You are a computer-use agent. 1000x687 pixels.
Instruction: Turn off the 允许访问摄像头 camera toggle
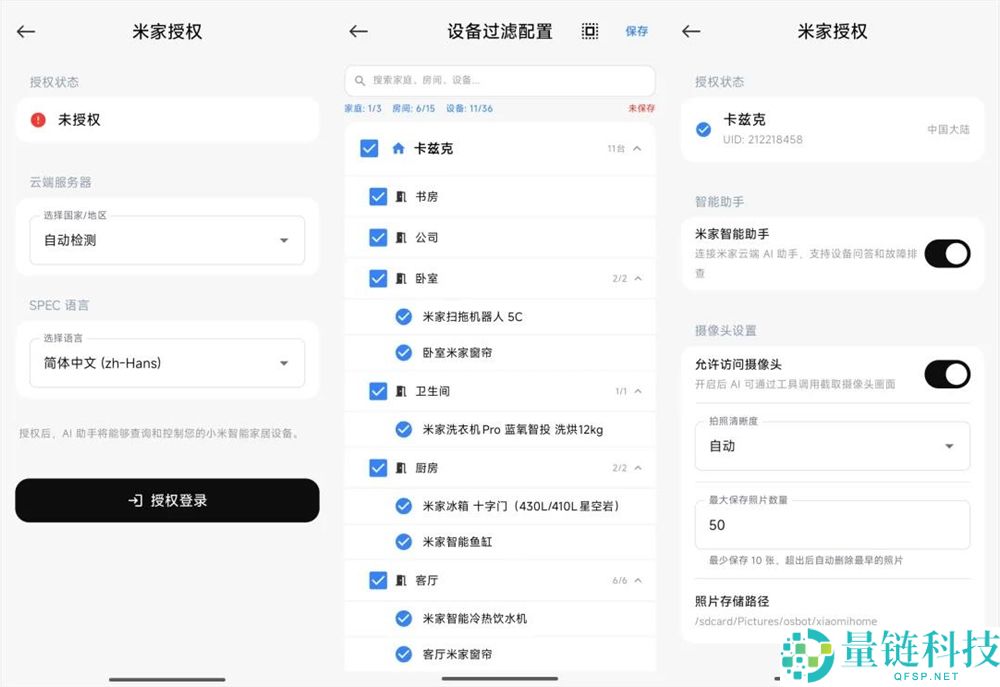pos(948,374)
